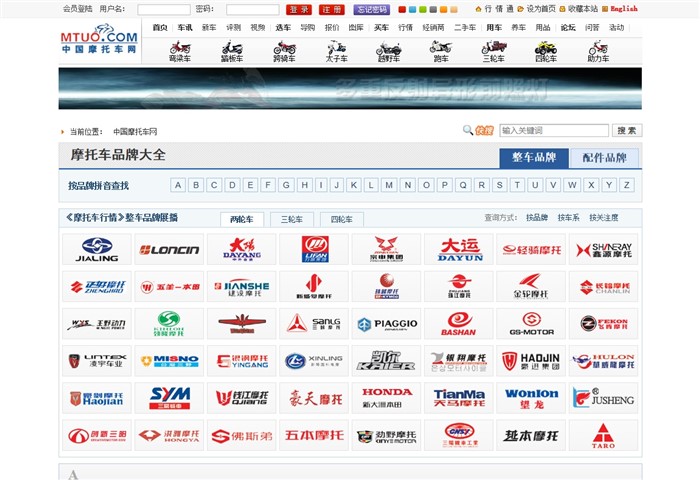Open the XINLING brand logo

point(314,361)
